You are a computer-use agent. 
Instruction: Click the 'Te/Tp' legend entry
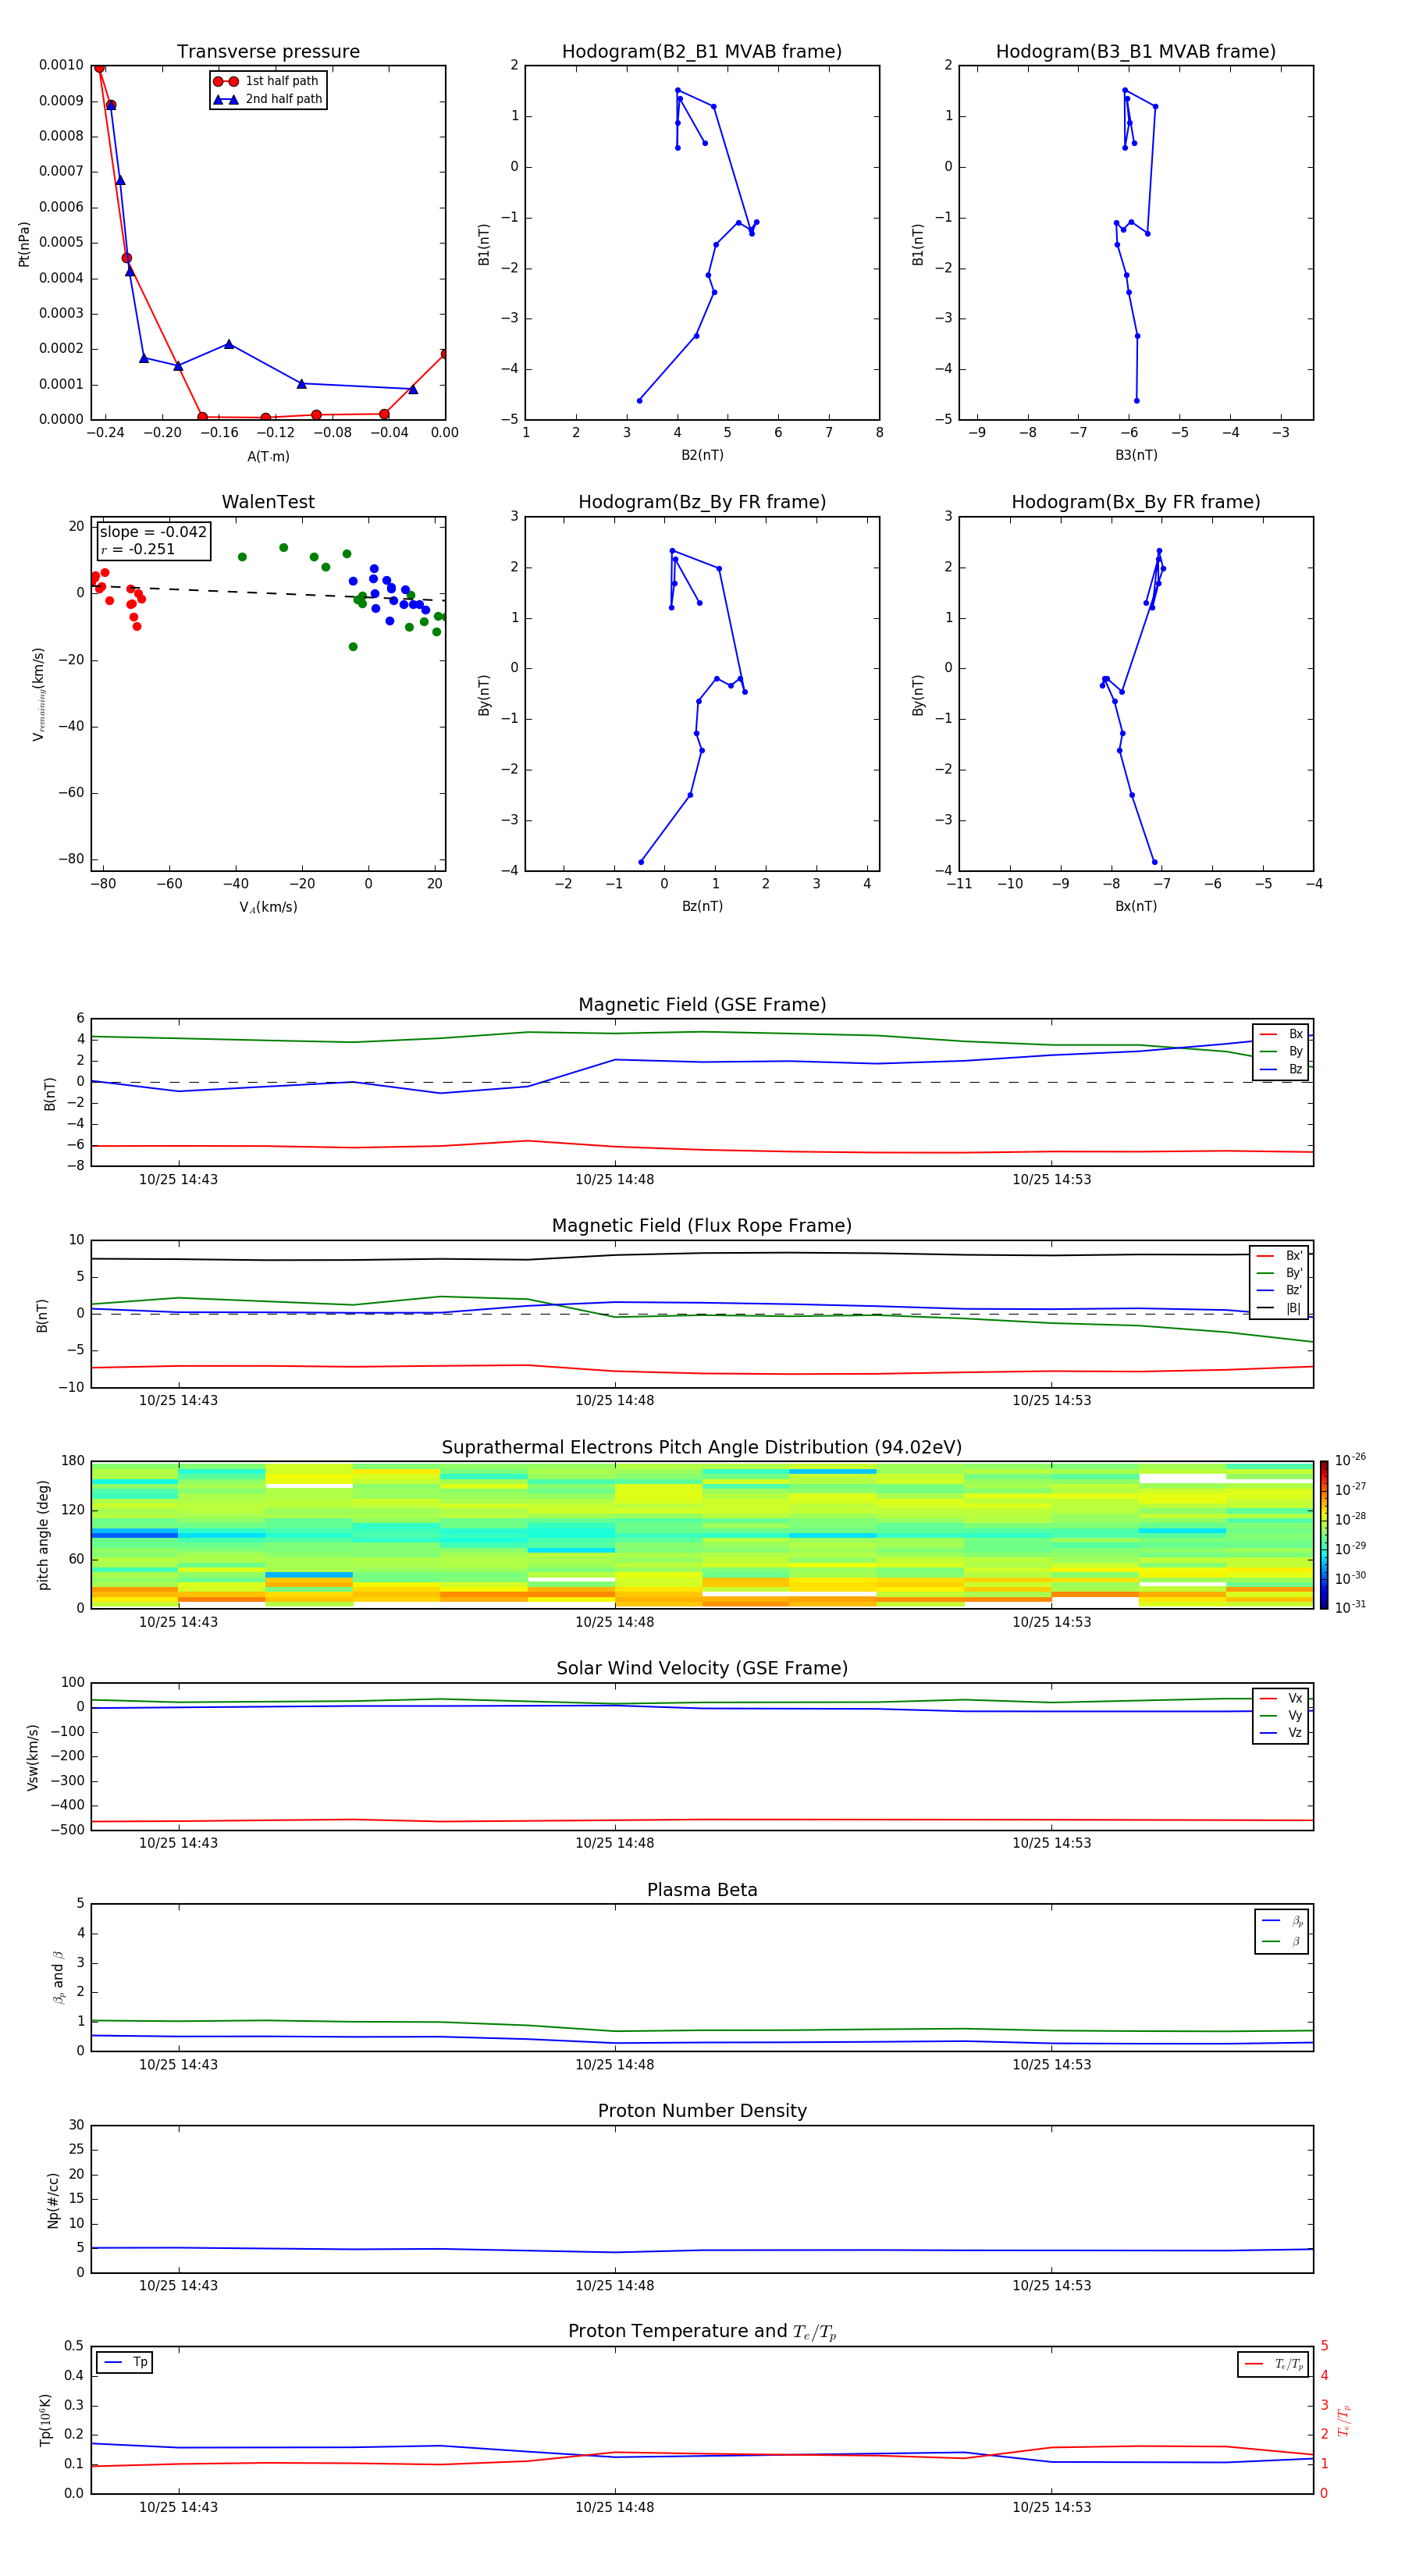pos(1273,2364)
